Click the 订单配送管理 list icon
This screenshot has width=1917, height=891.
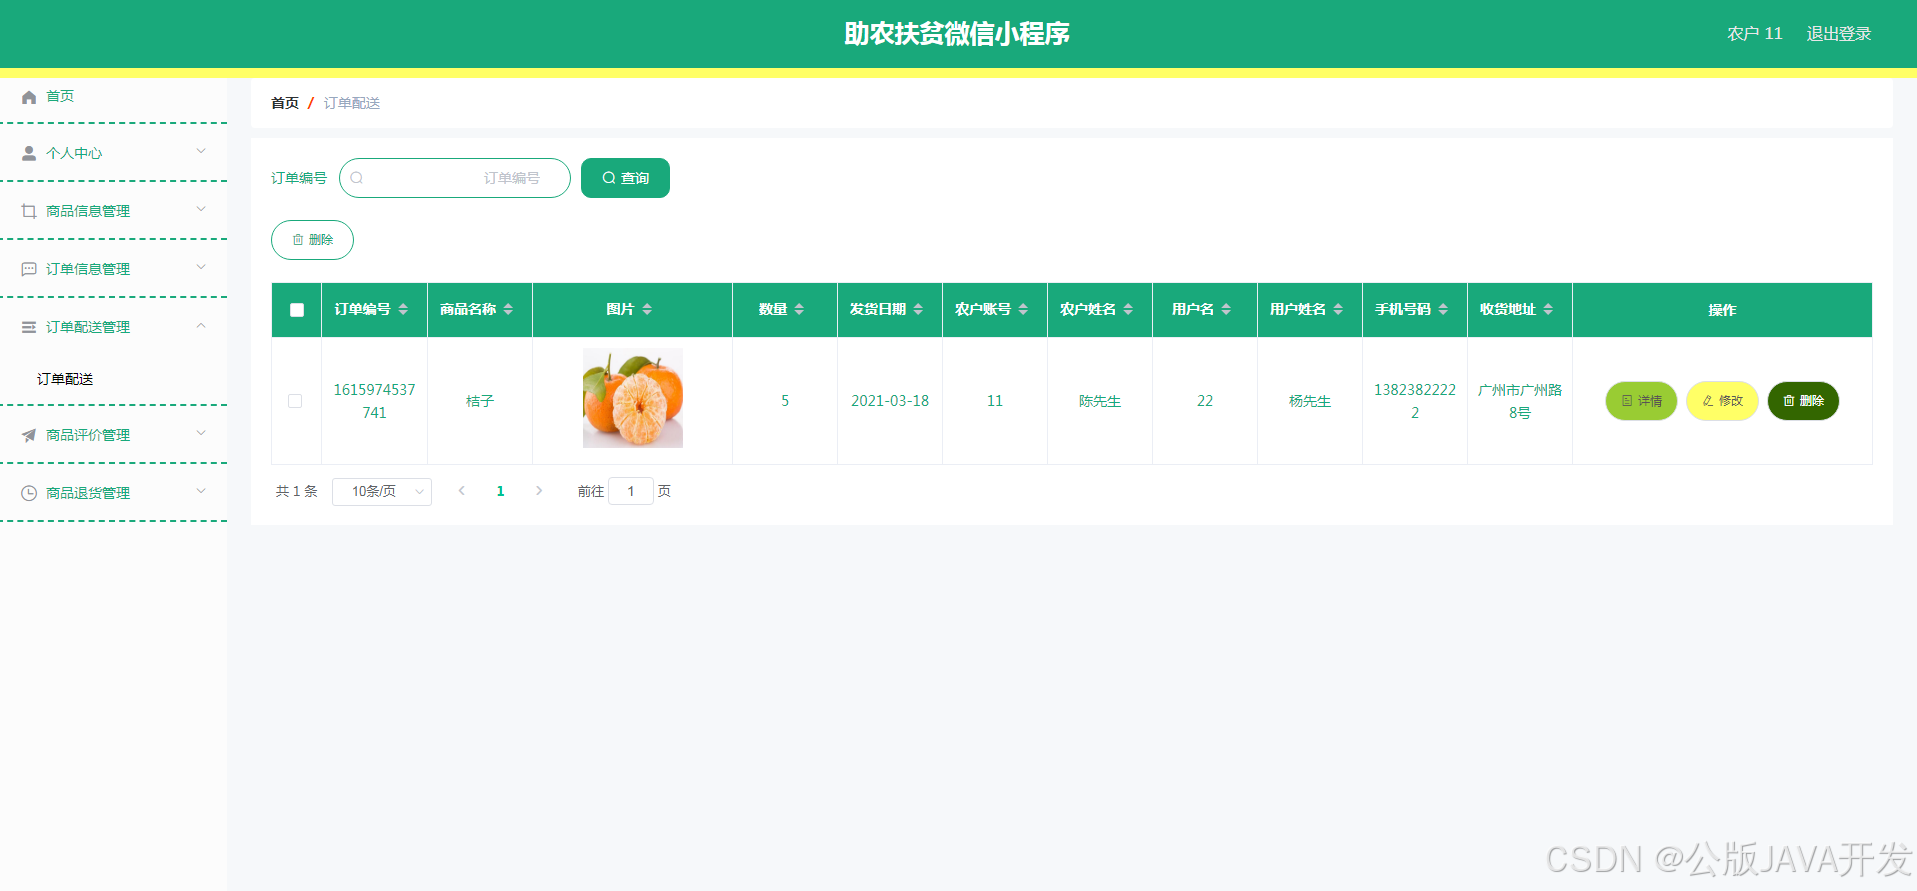[29, 327]
